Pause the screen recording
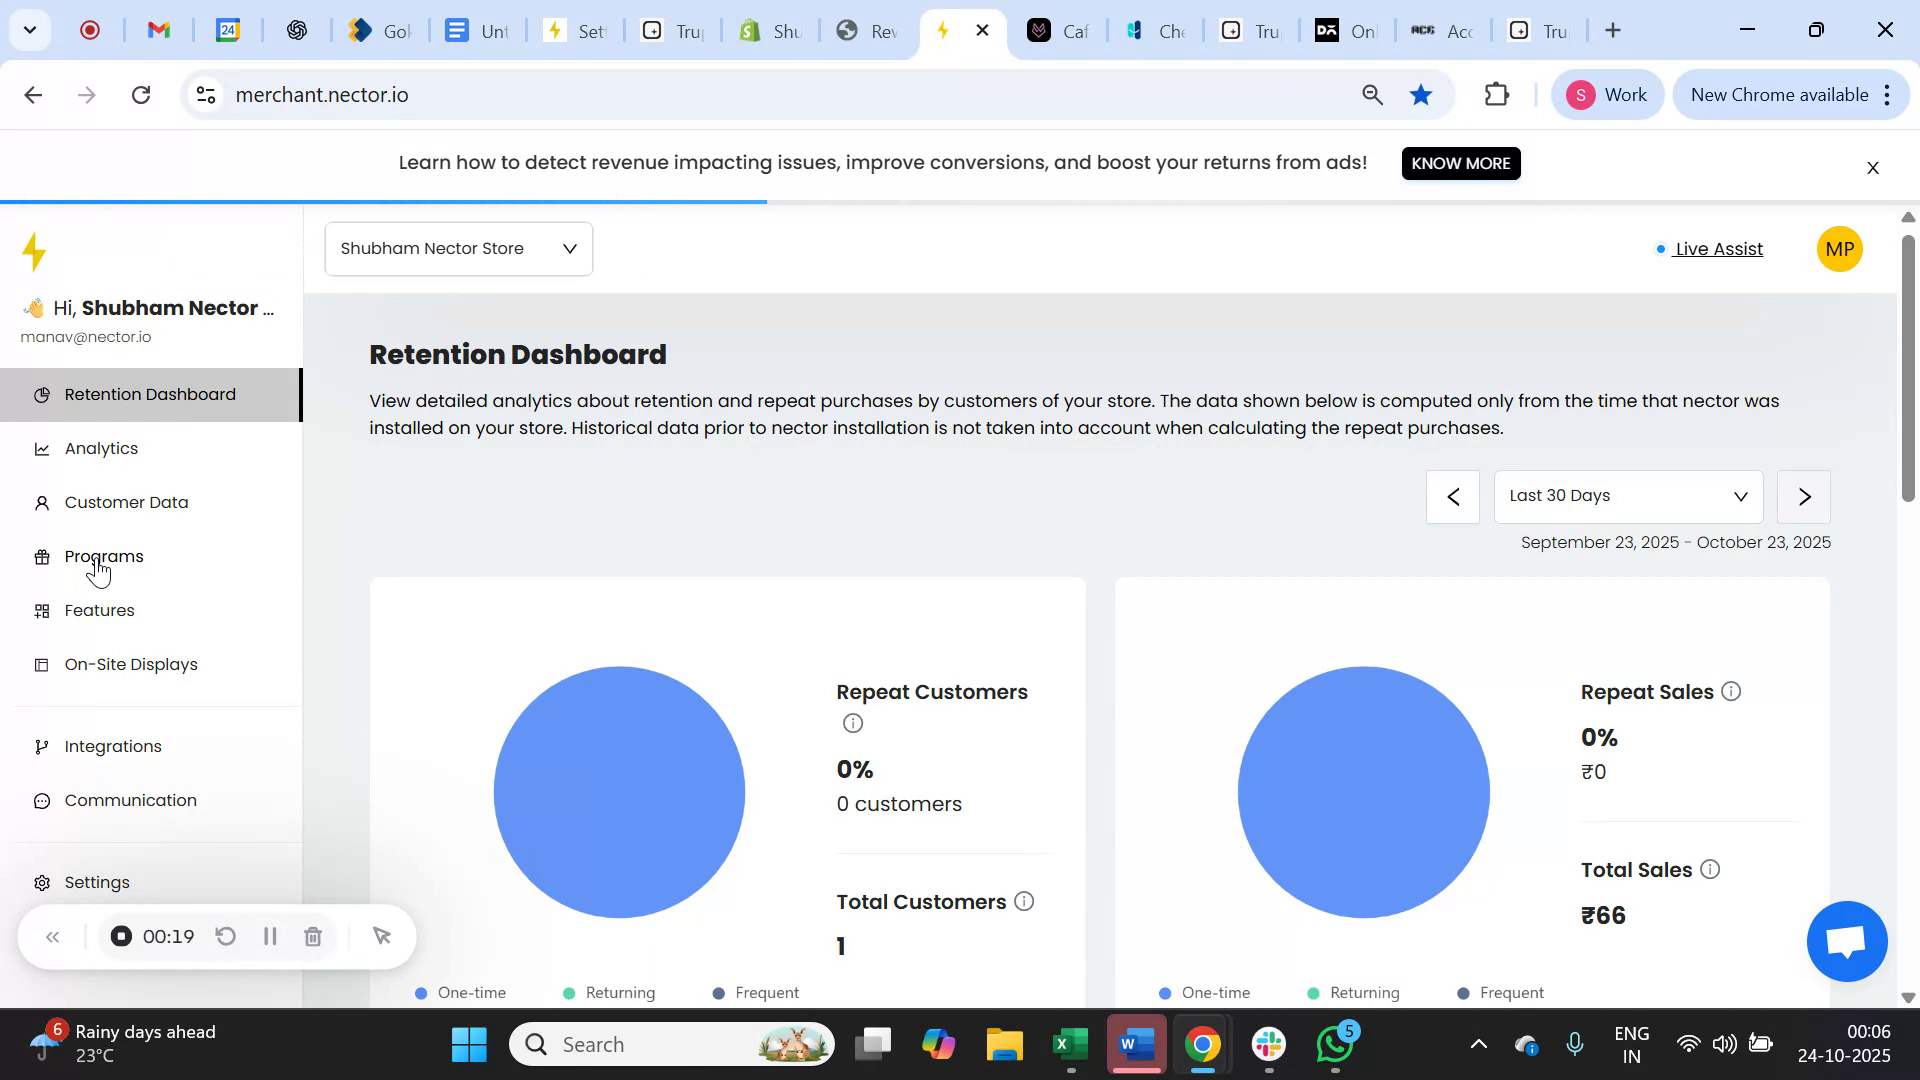This screenshot has width=1920, height=1080. click(269, 936)
